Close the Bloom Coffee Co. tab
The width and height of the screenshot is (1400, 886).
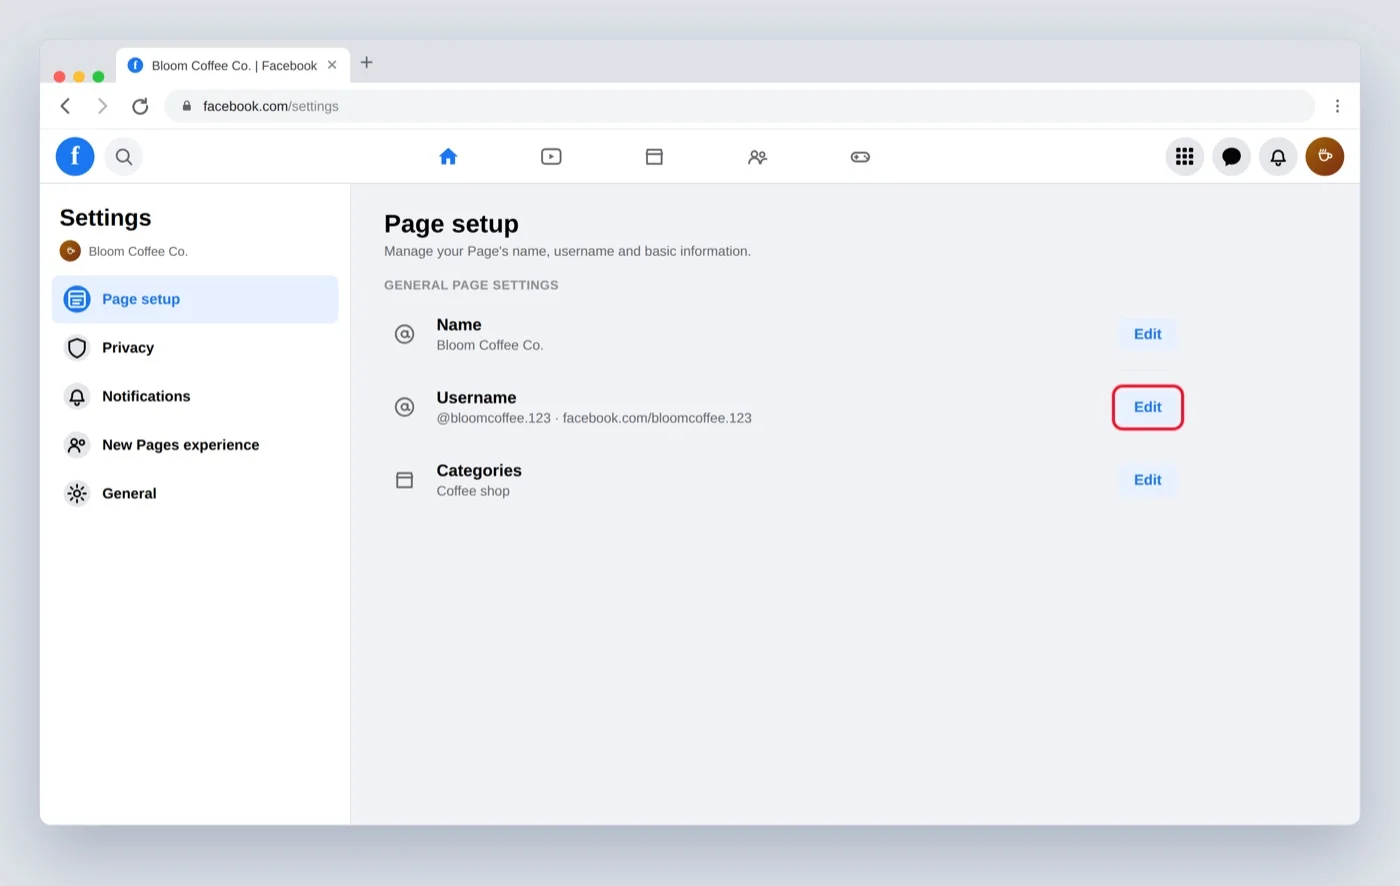click(x=332, y=65)
